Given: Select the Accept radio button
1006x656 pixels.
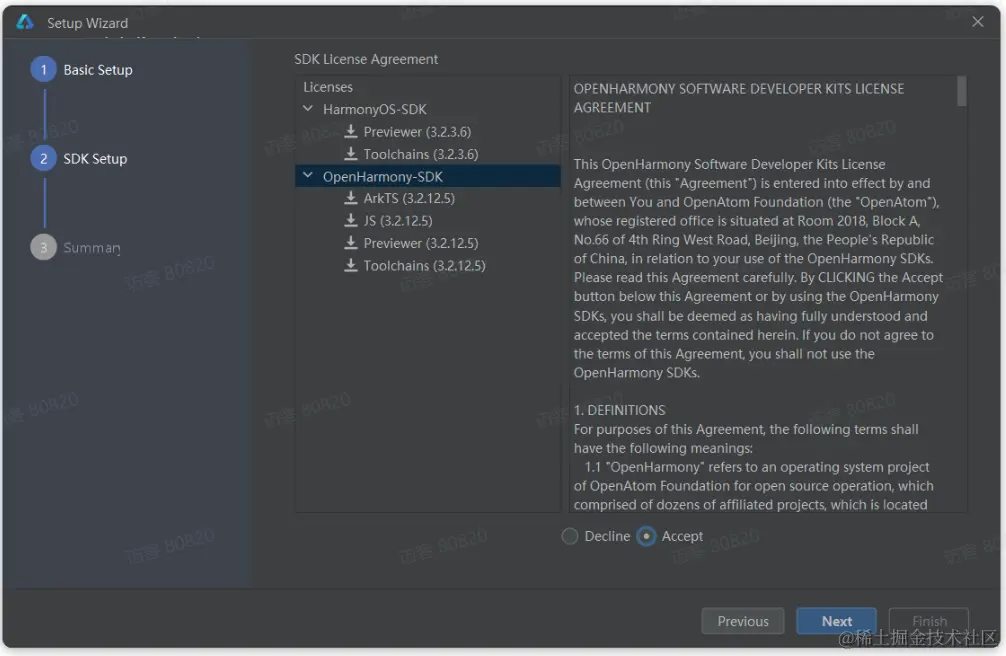Looking at the screenshot, I should pos(646,536).
